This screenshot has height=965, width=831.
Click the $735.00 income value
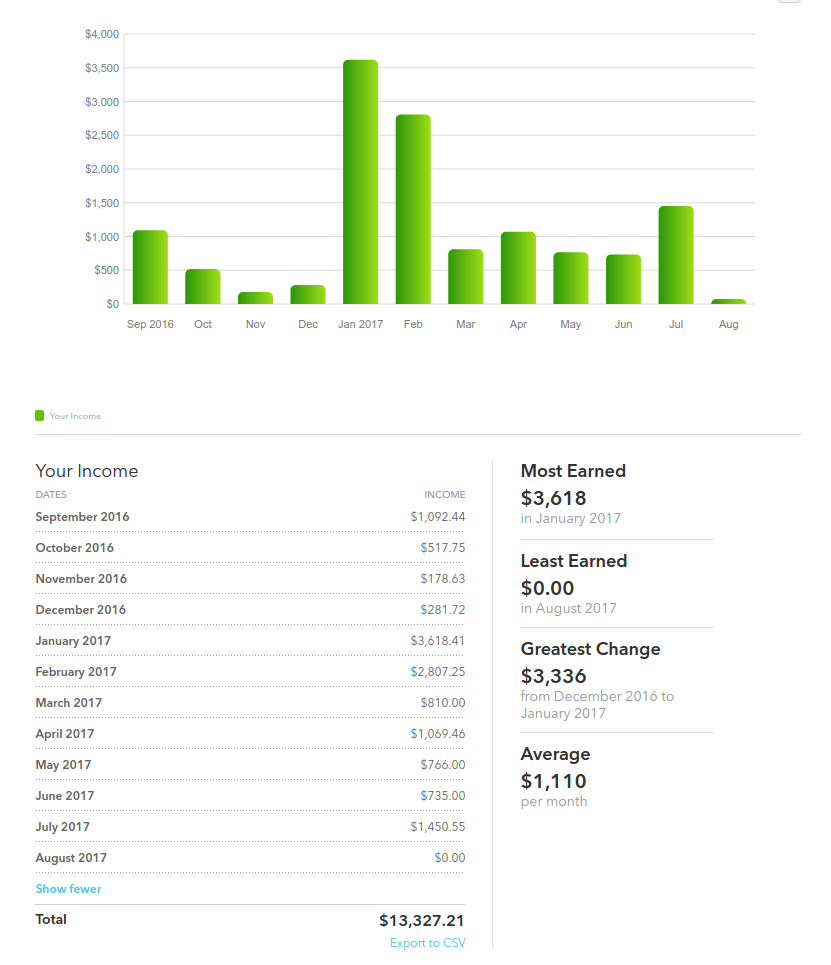pyautogui.click(x=443, y=796)
